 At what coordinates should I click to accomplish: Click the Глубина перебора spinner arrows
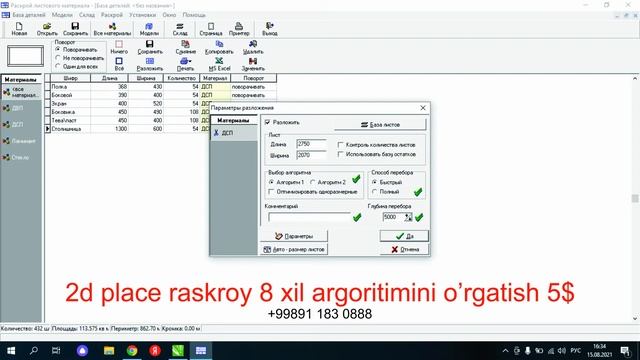(x=408, y=217)
